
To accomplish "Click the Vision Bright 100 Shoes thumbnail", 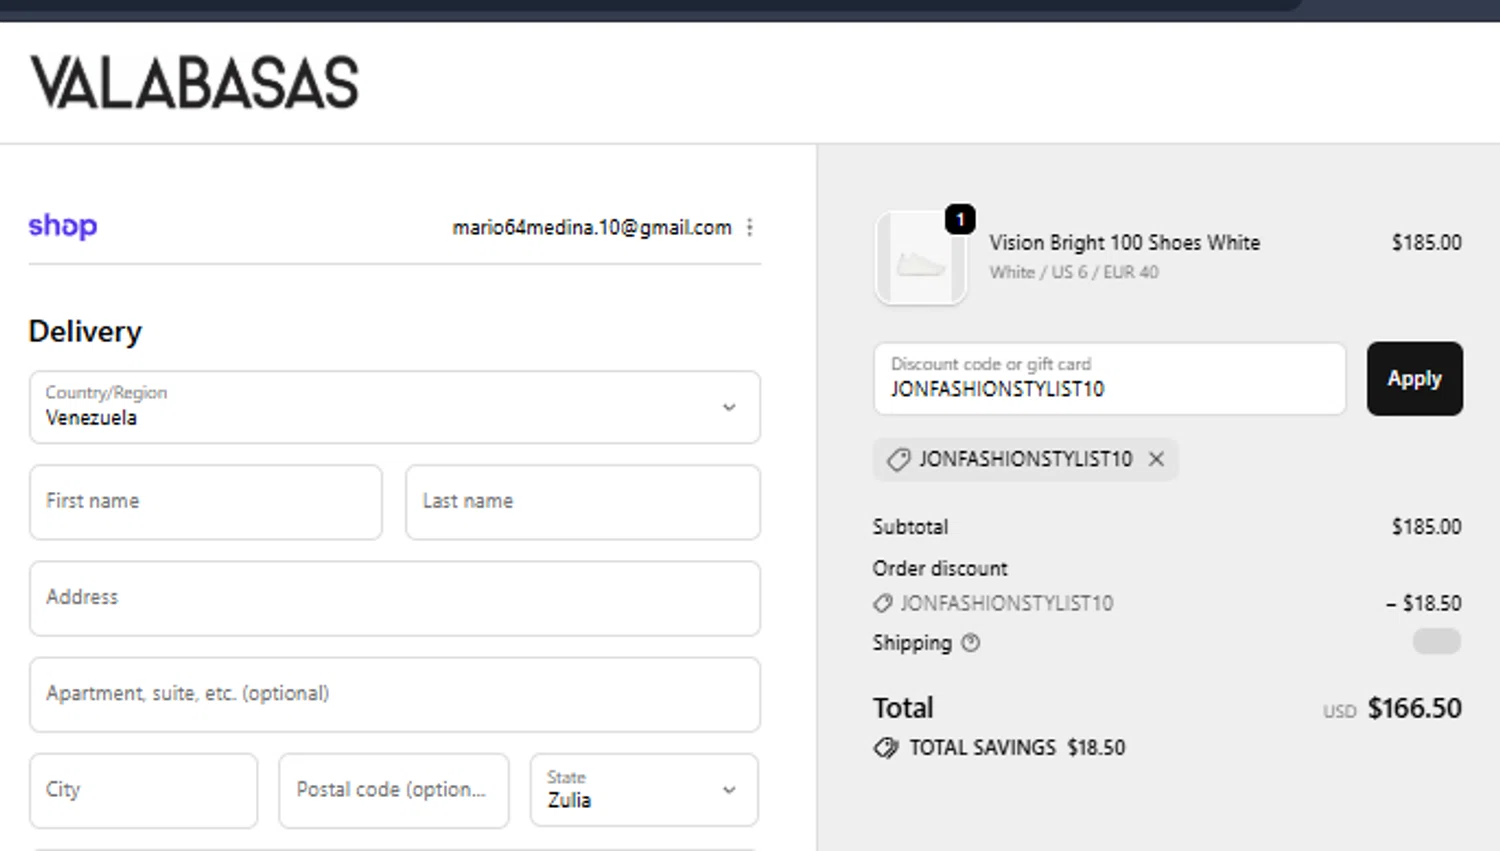I will 920,258.
